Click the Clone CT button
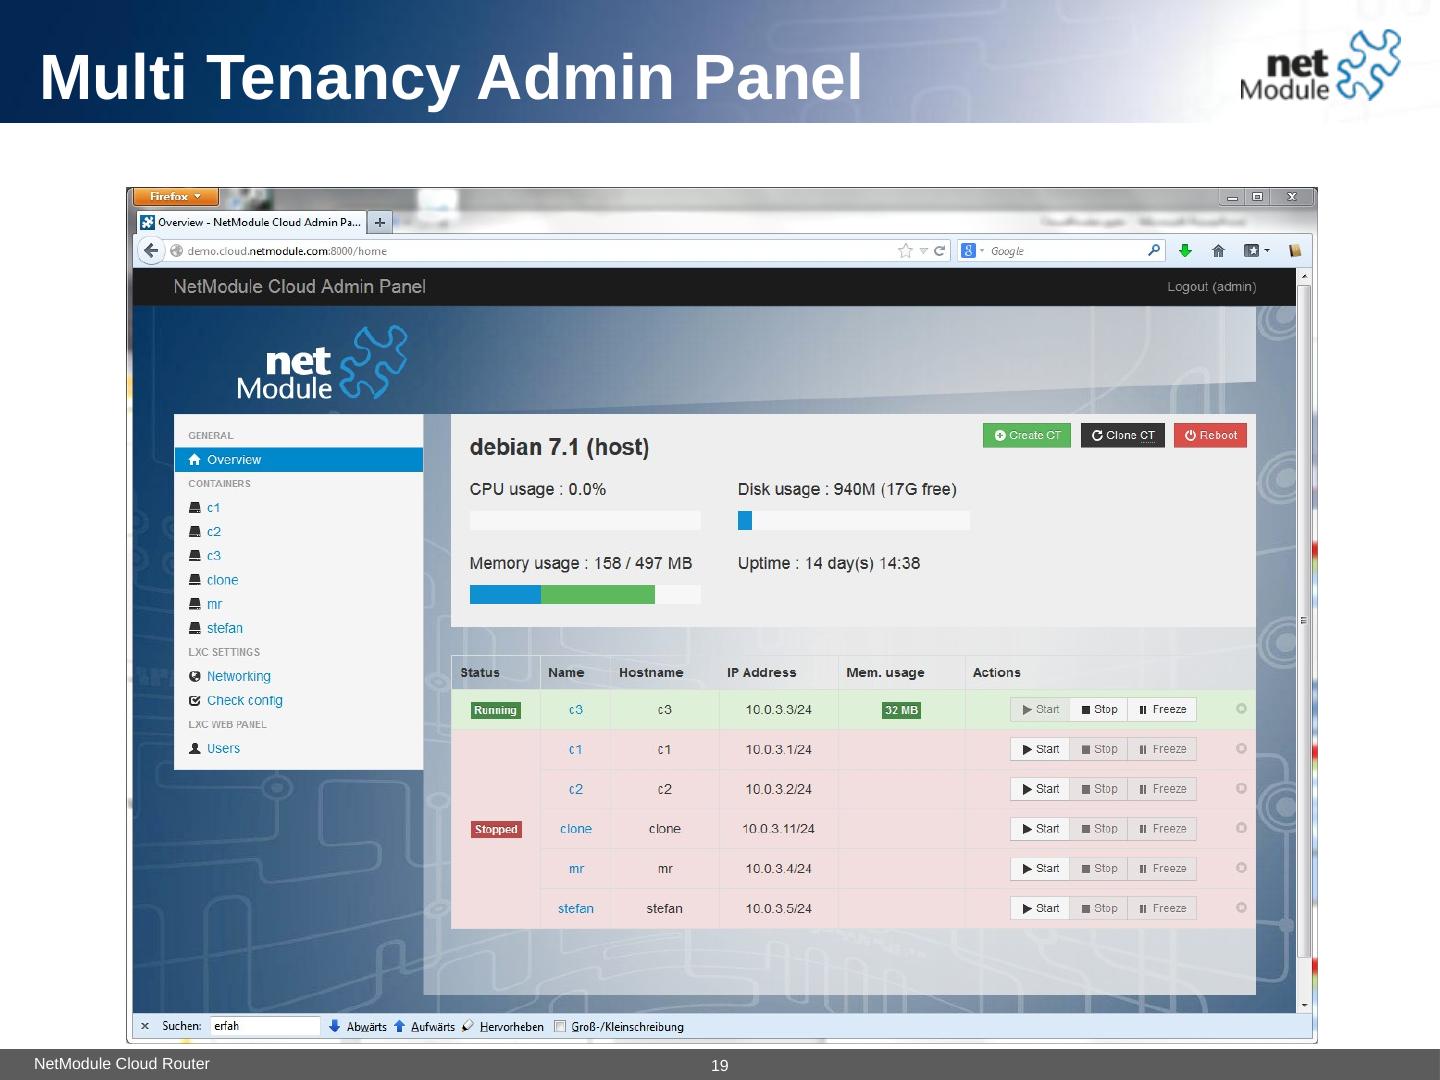The width and height of the screenshot is (1440, 1080). 1123,435
